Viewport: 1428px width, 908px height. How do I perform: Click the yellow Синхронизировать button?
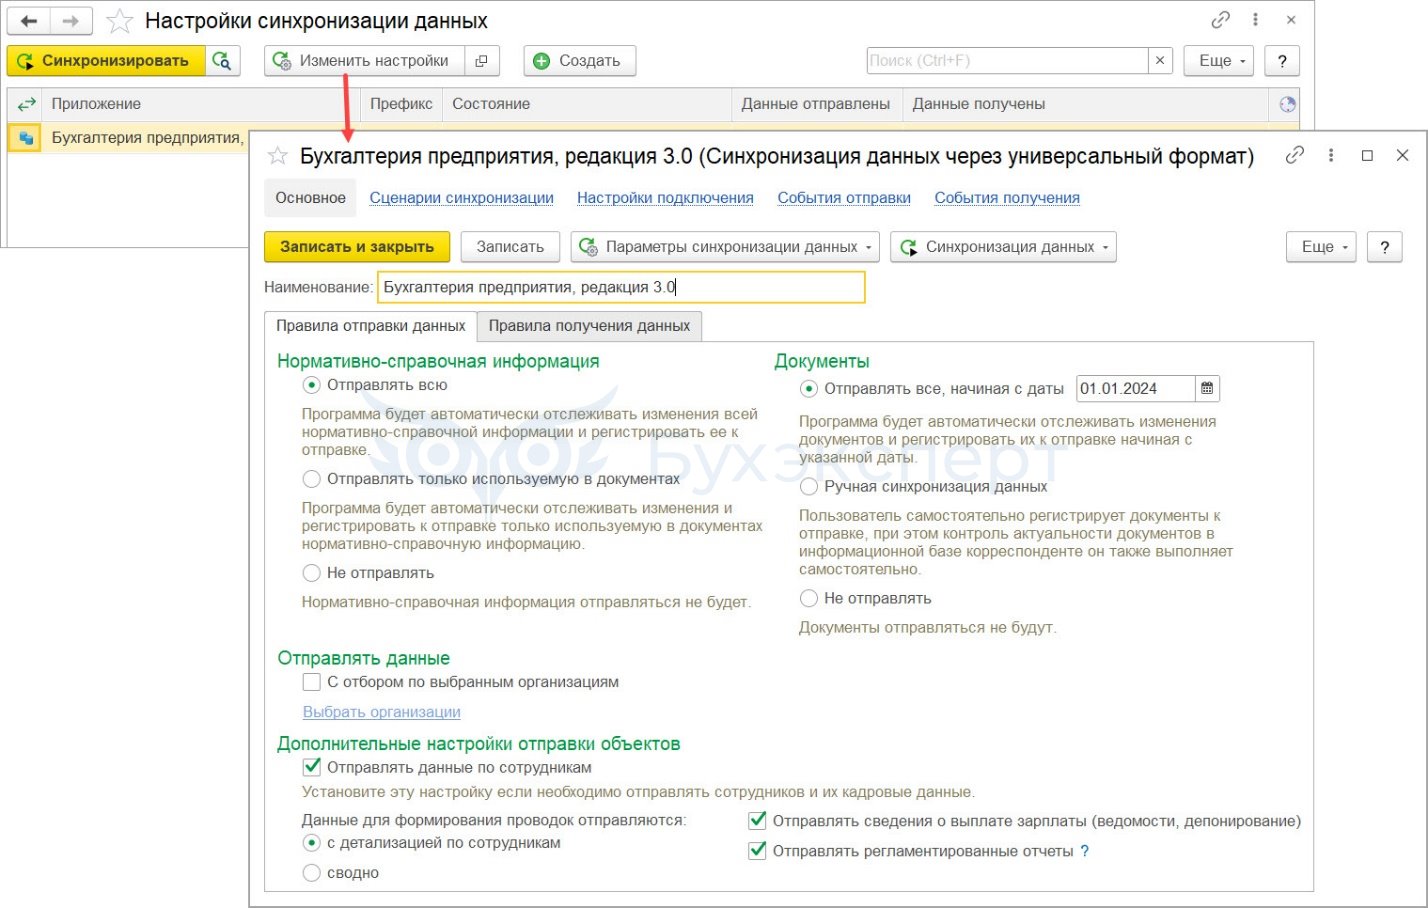point(106,61)
